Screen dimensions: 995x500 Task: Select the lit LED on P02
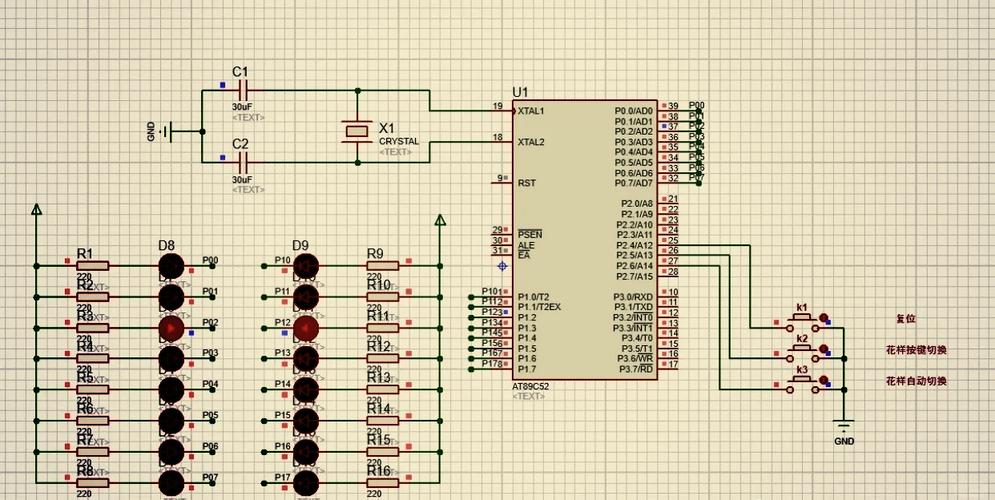(171, 328)
